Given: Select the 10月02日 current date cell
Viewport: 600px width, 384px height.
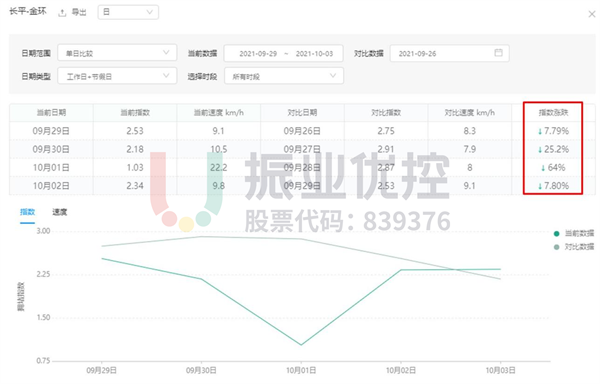Looking at the screenshot, I should 51,186.
